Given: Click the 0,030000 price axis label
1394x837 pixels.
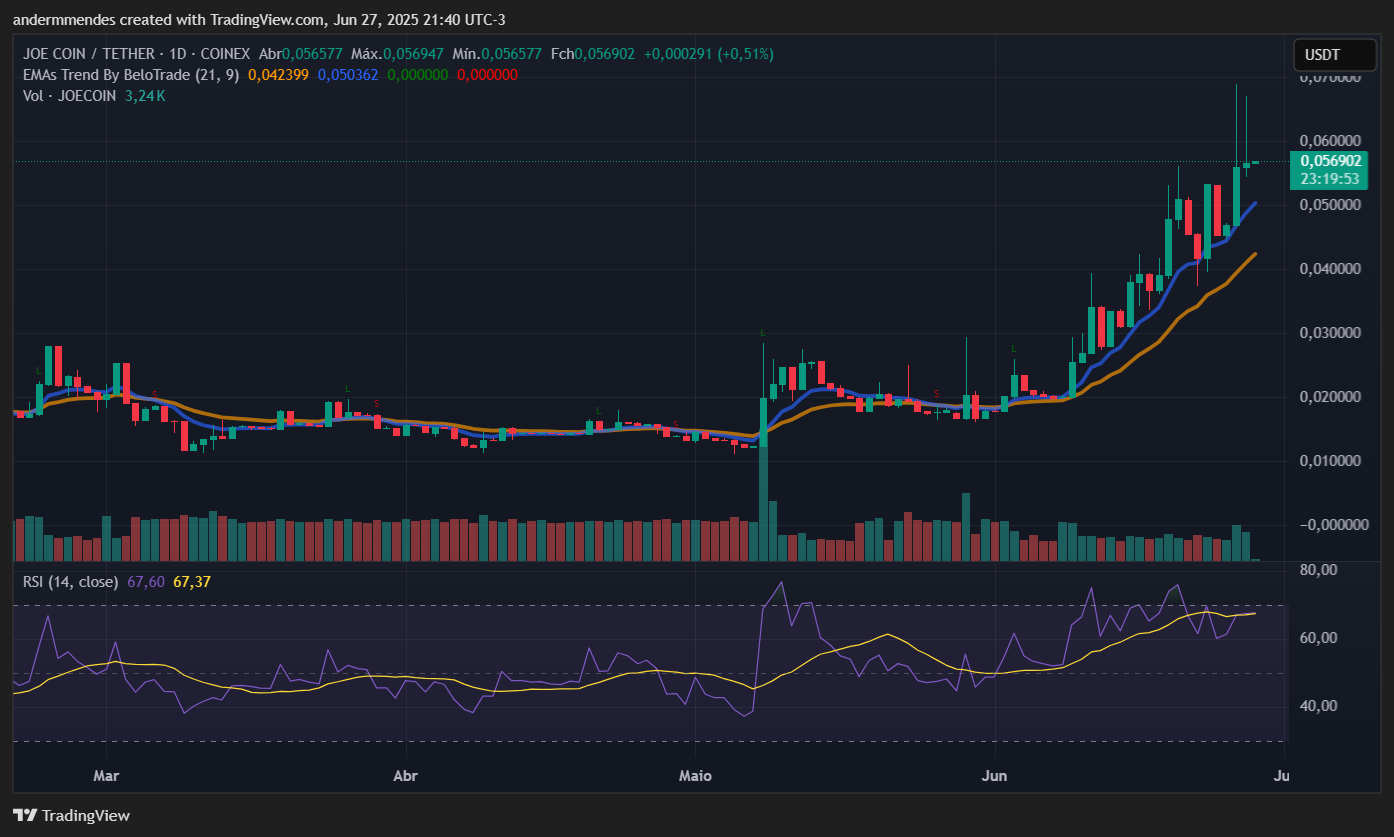Looking at the screenshot, I should 1331,332.
